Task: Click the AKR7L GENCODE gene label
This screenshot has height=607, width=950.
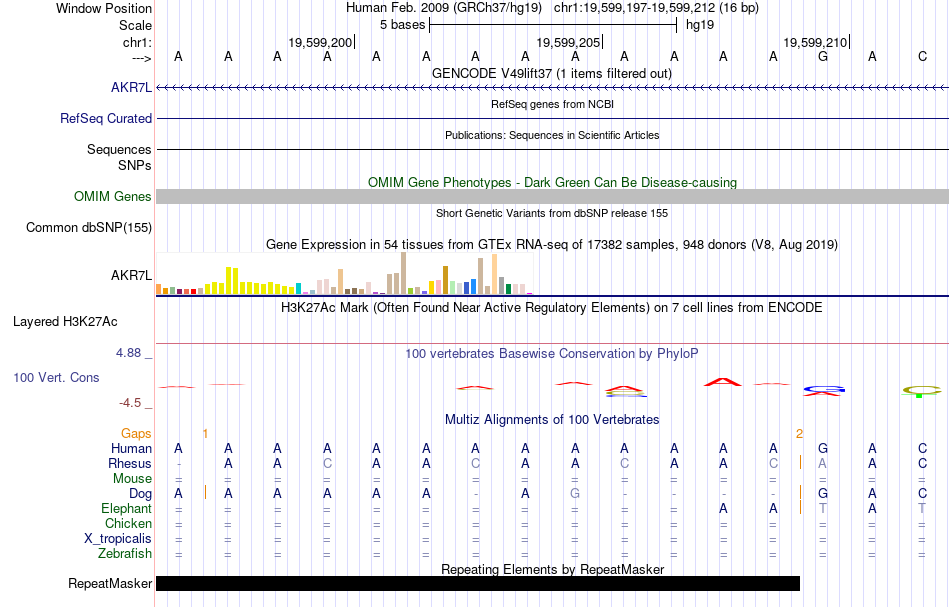Action: coord(131,87)
